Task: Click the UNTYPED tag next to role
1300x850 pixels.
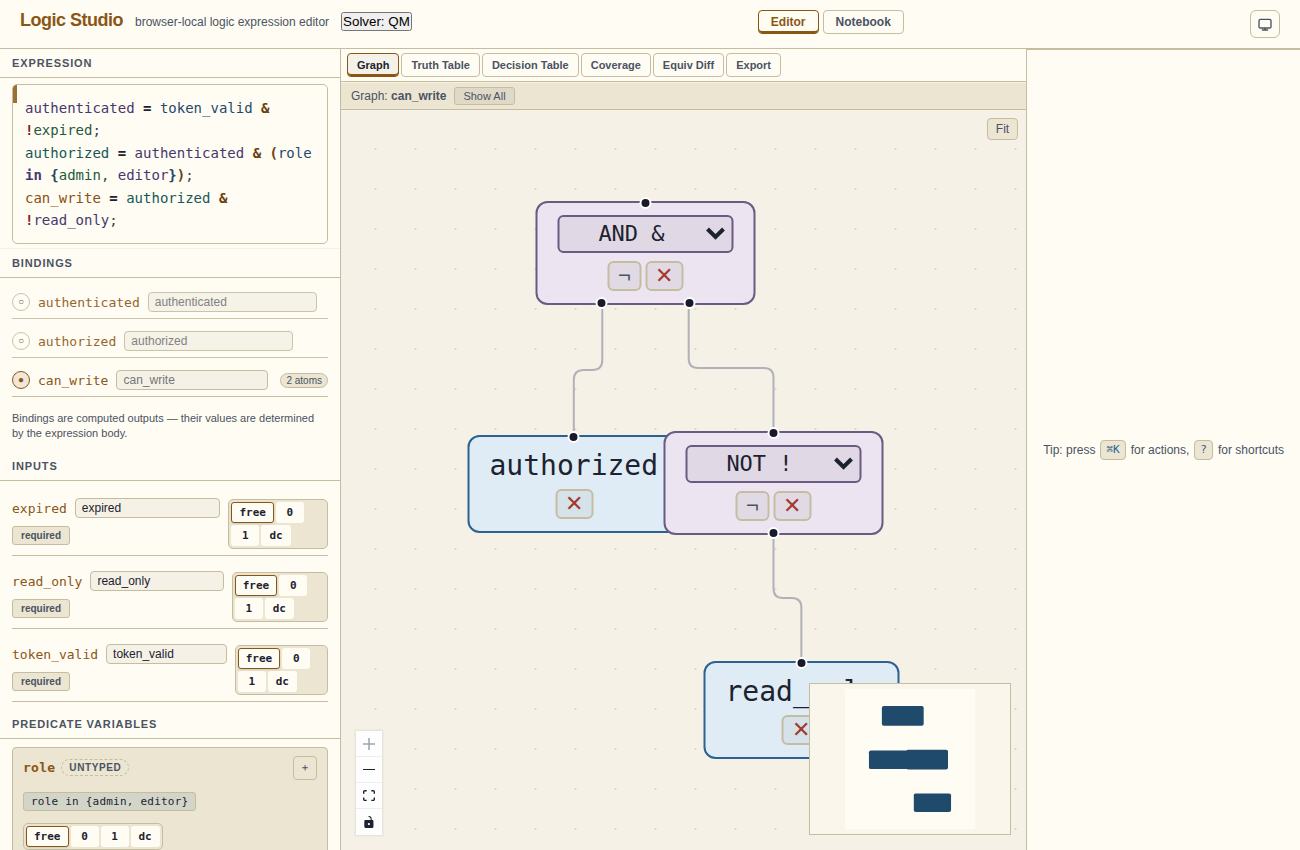Action: [95, 767]
